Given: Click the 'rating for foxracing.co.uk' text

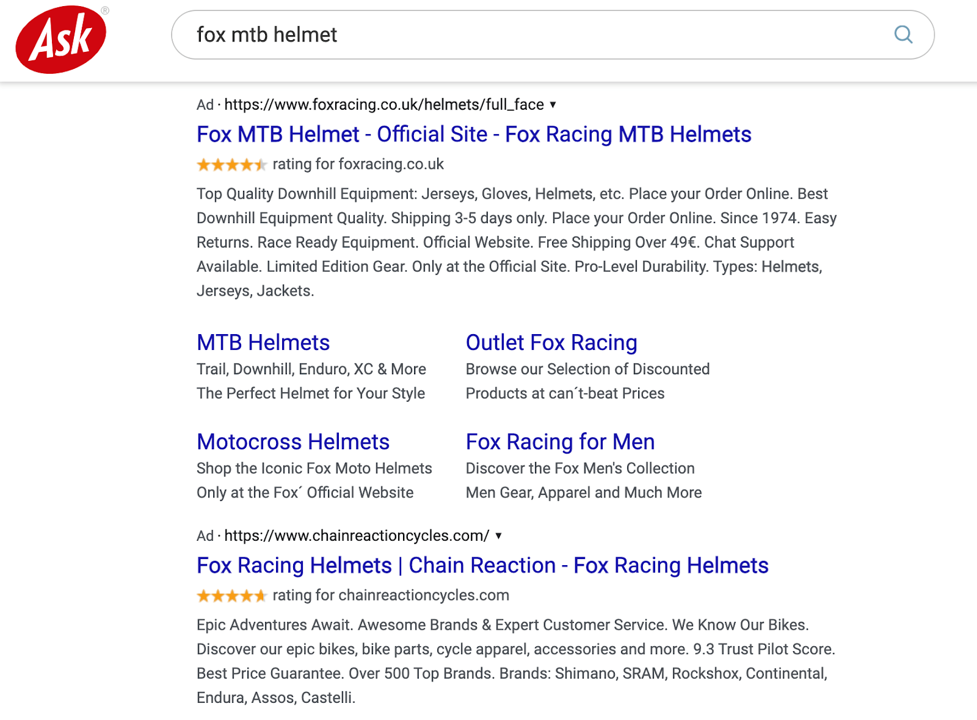Looking at the screenshot, I should coord(358,165).
